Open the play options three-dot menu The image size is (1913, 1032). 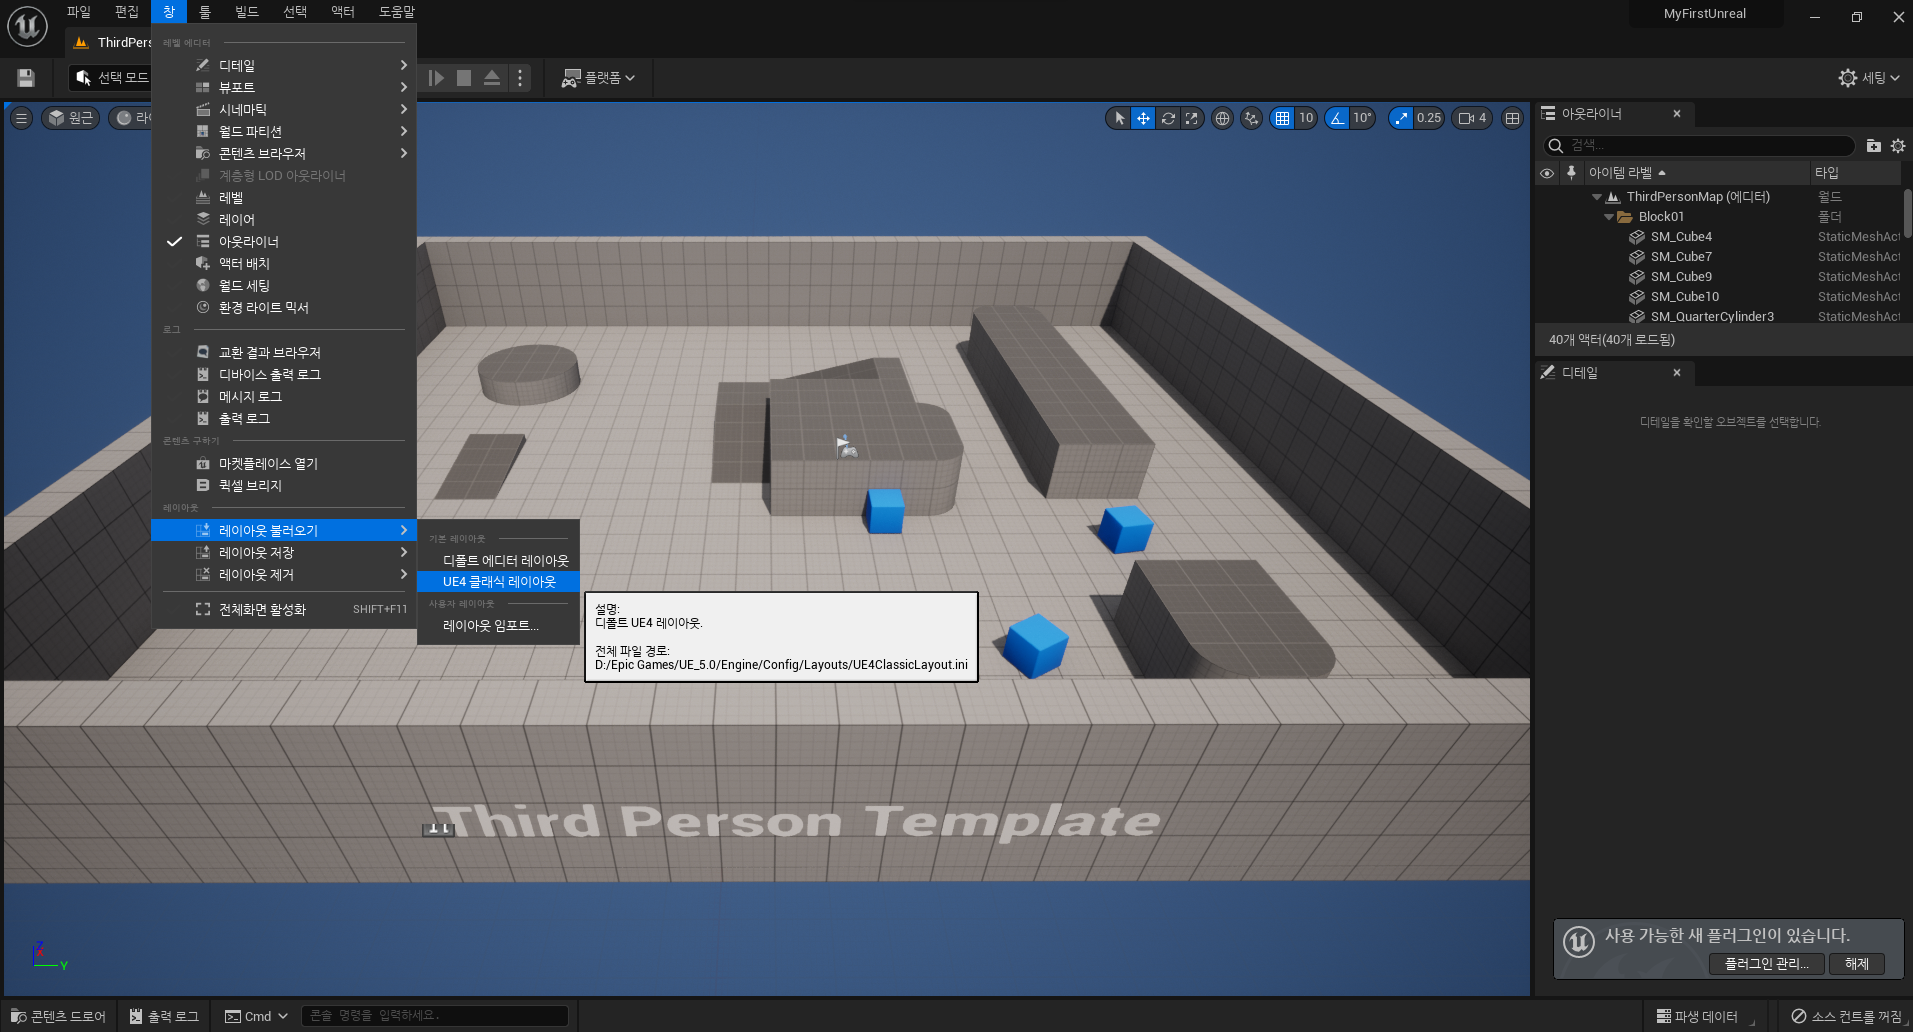click(x=520, y=78)
